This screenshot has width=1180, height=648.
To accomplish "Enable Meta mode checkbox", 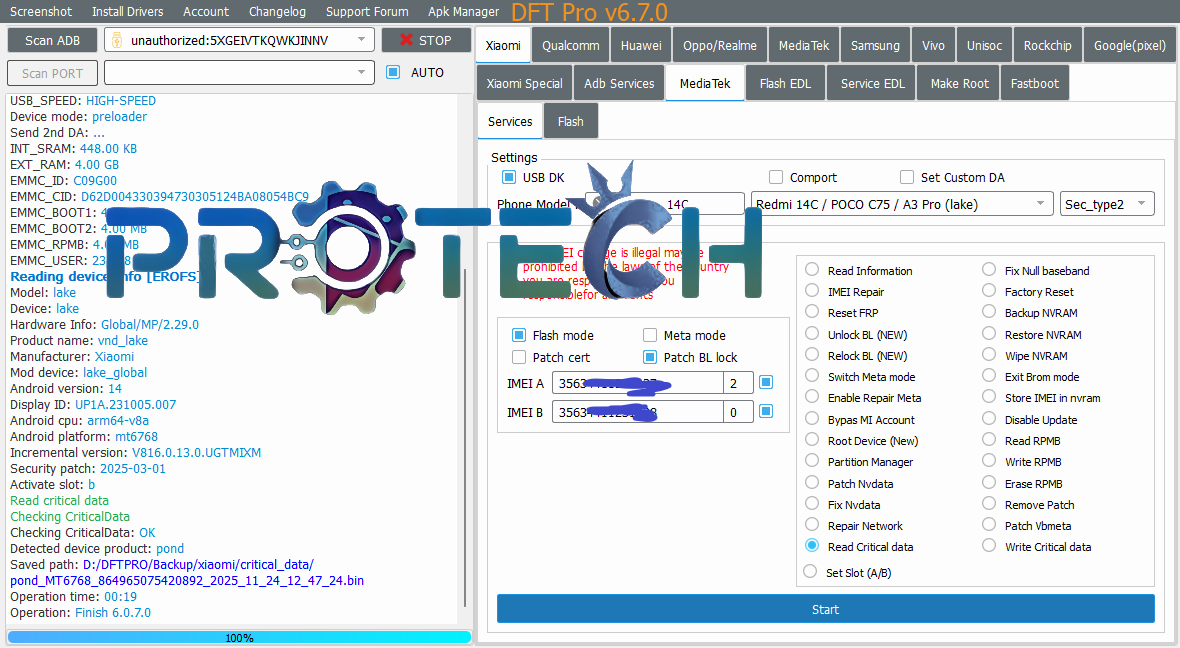I will [x=649, y=335].
